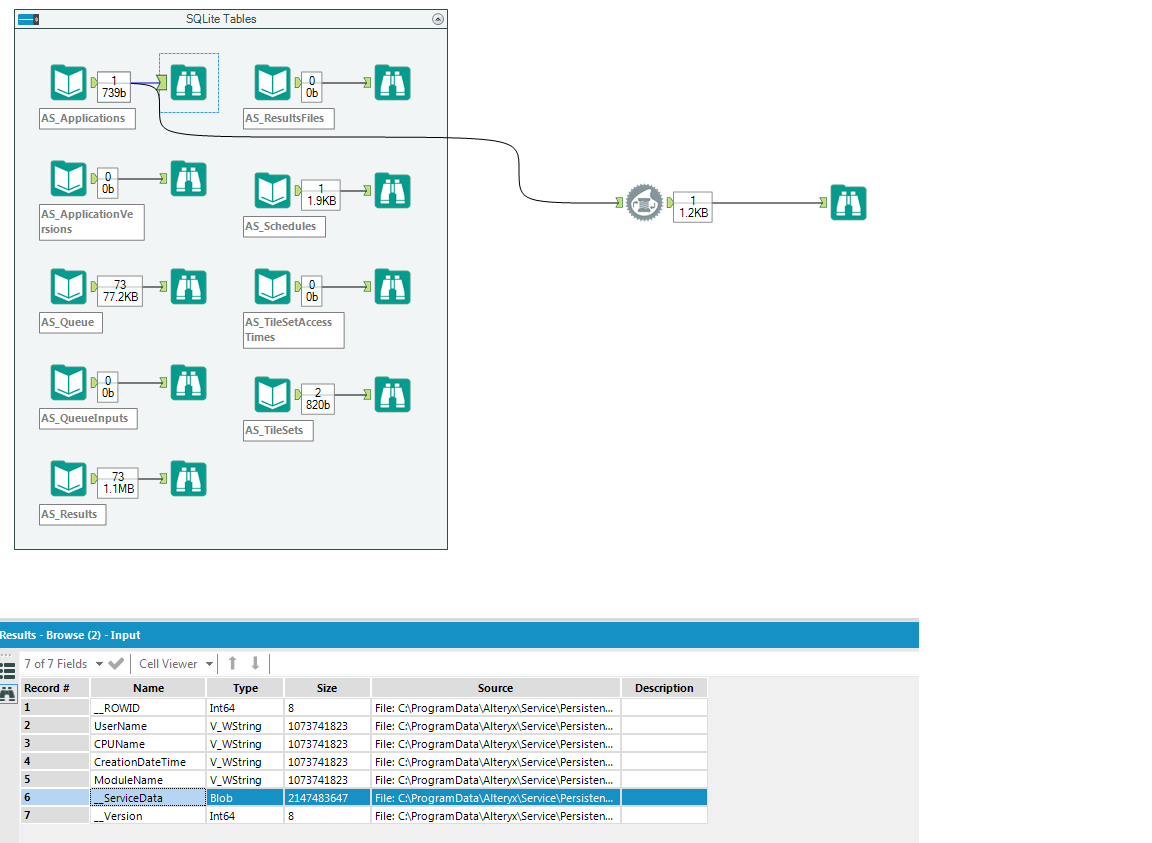This screenshot has height=843, width=1152.
Task: Select the highlighted Browse tool near AS_Applications
Action: pyautogui.click(x=188, y=82)
